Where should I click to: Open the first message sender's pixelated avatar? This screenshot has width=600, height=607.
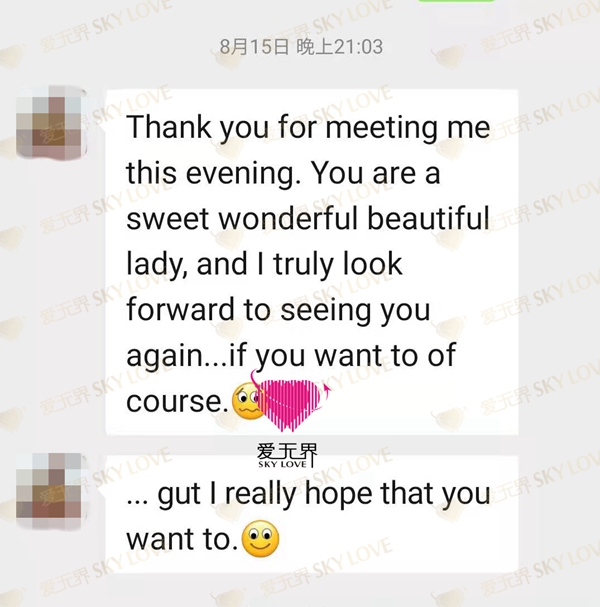pyautogui.click(x=49, y=124)
